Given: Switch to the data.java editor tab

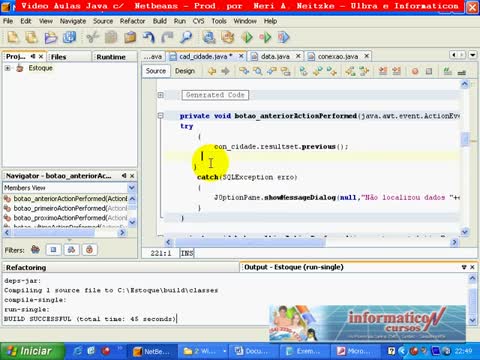Looking at the screenshot, I should tap(275, 57).
